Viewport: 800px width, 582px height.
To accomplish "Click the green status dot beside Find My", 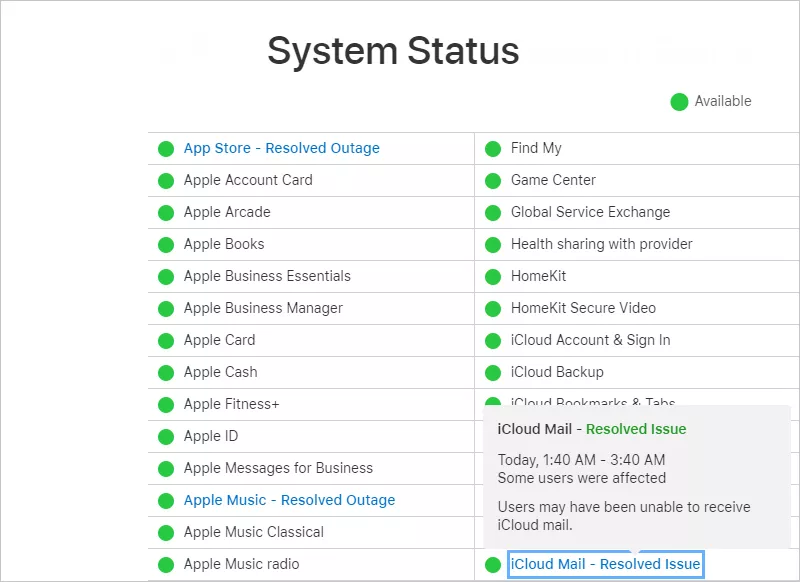I will (493, 149).
